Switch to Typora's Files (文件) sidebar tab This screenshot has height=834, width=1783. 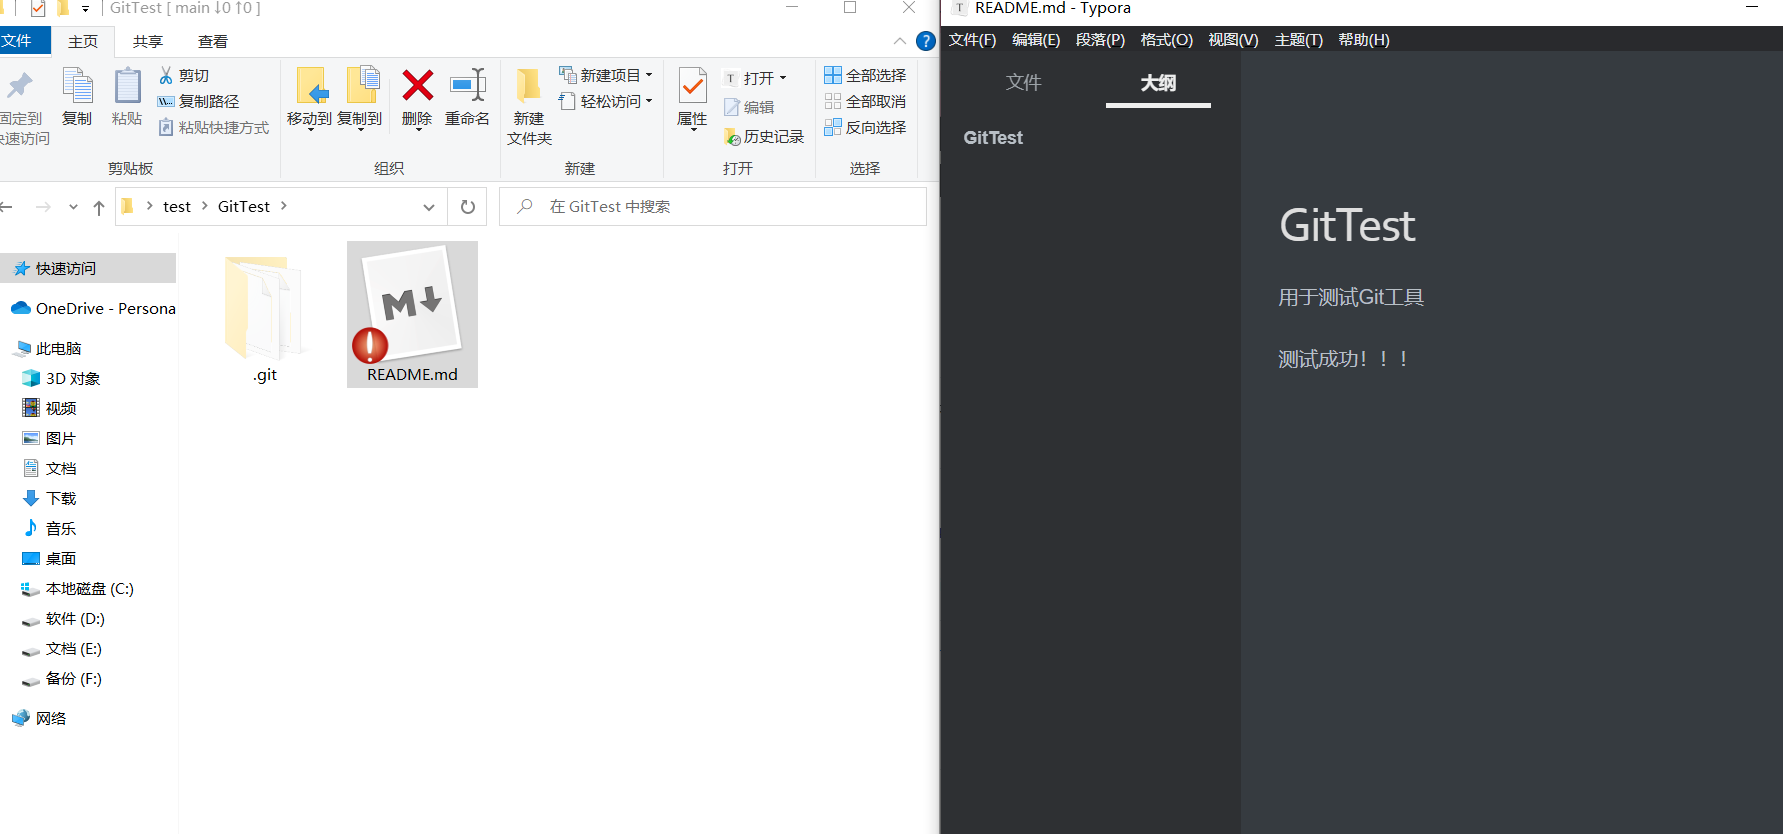pos(1023,82)
